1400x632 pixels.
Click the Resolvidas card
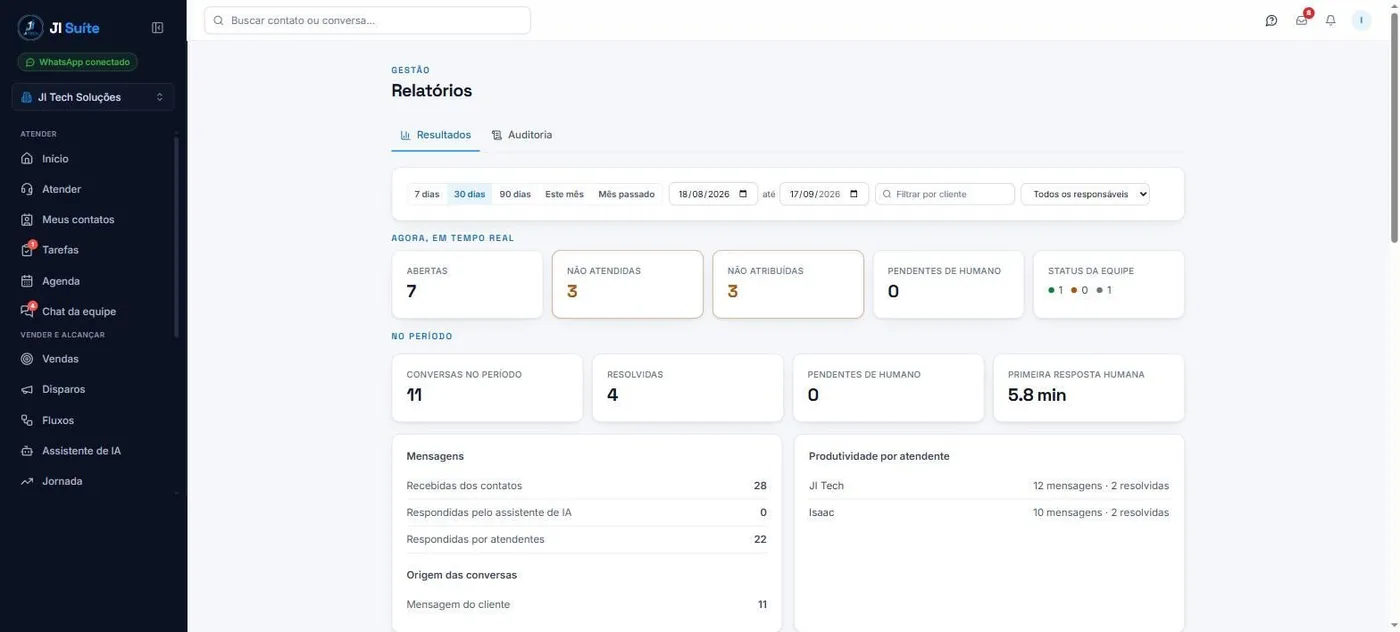[x=688, y=388]
